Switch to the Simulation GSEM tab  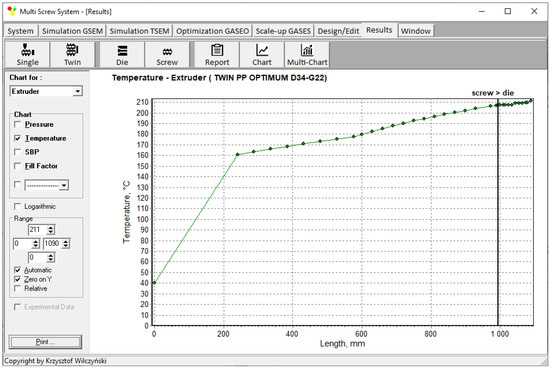pyautogui.click(x=72, y=31)
